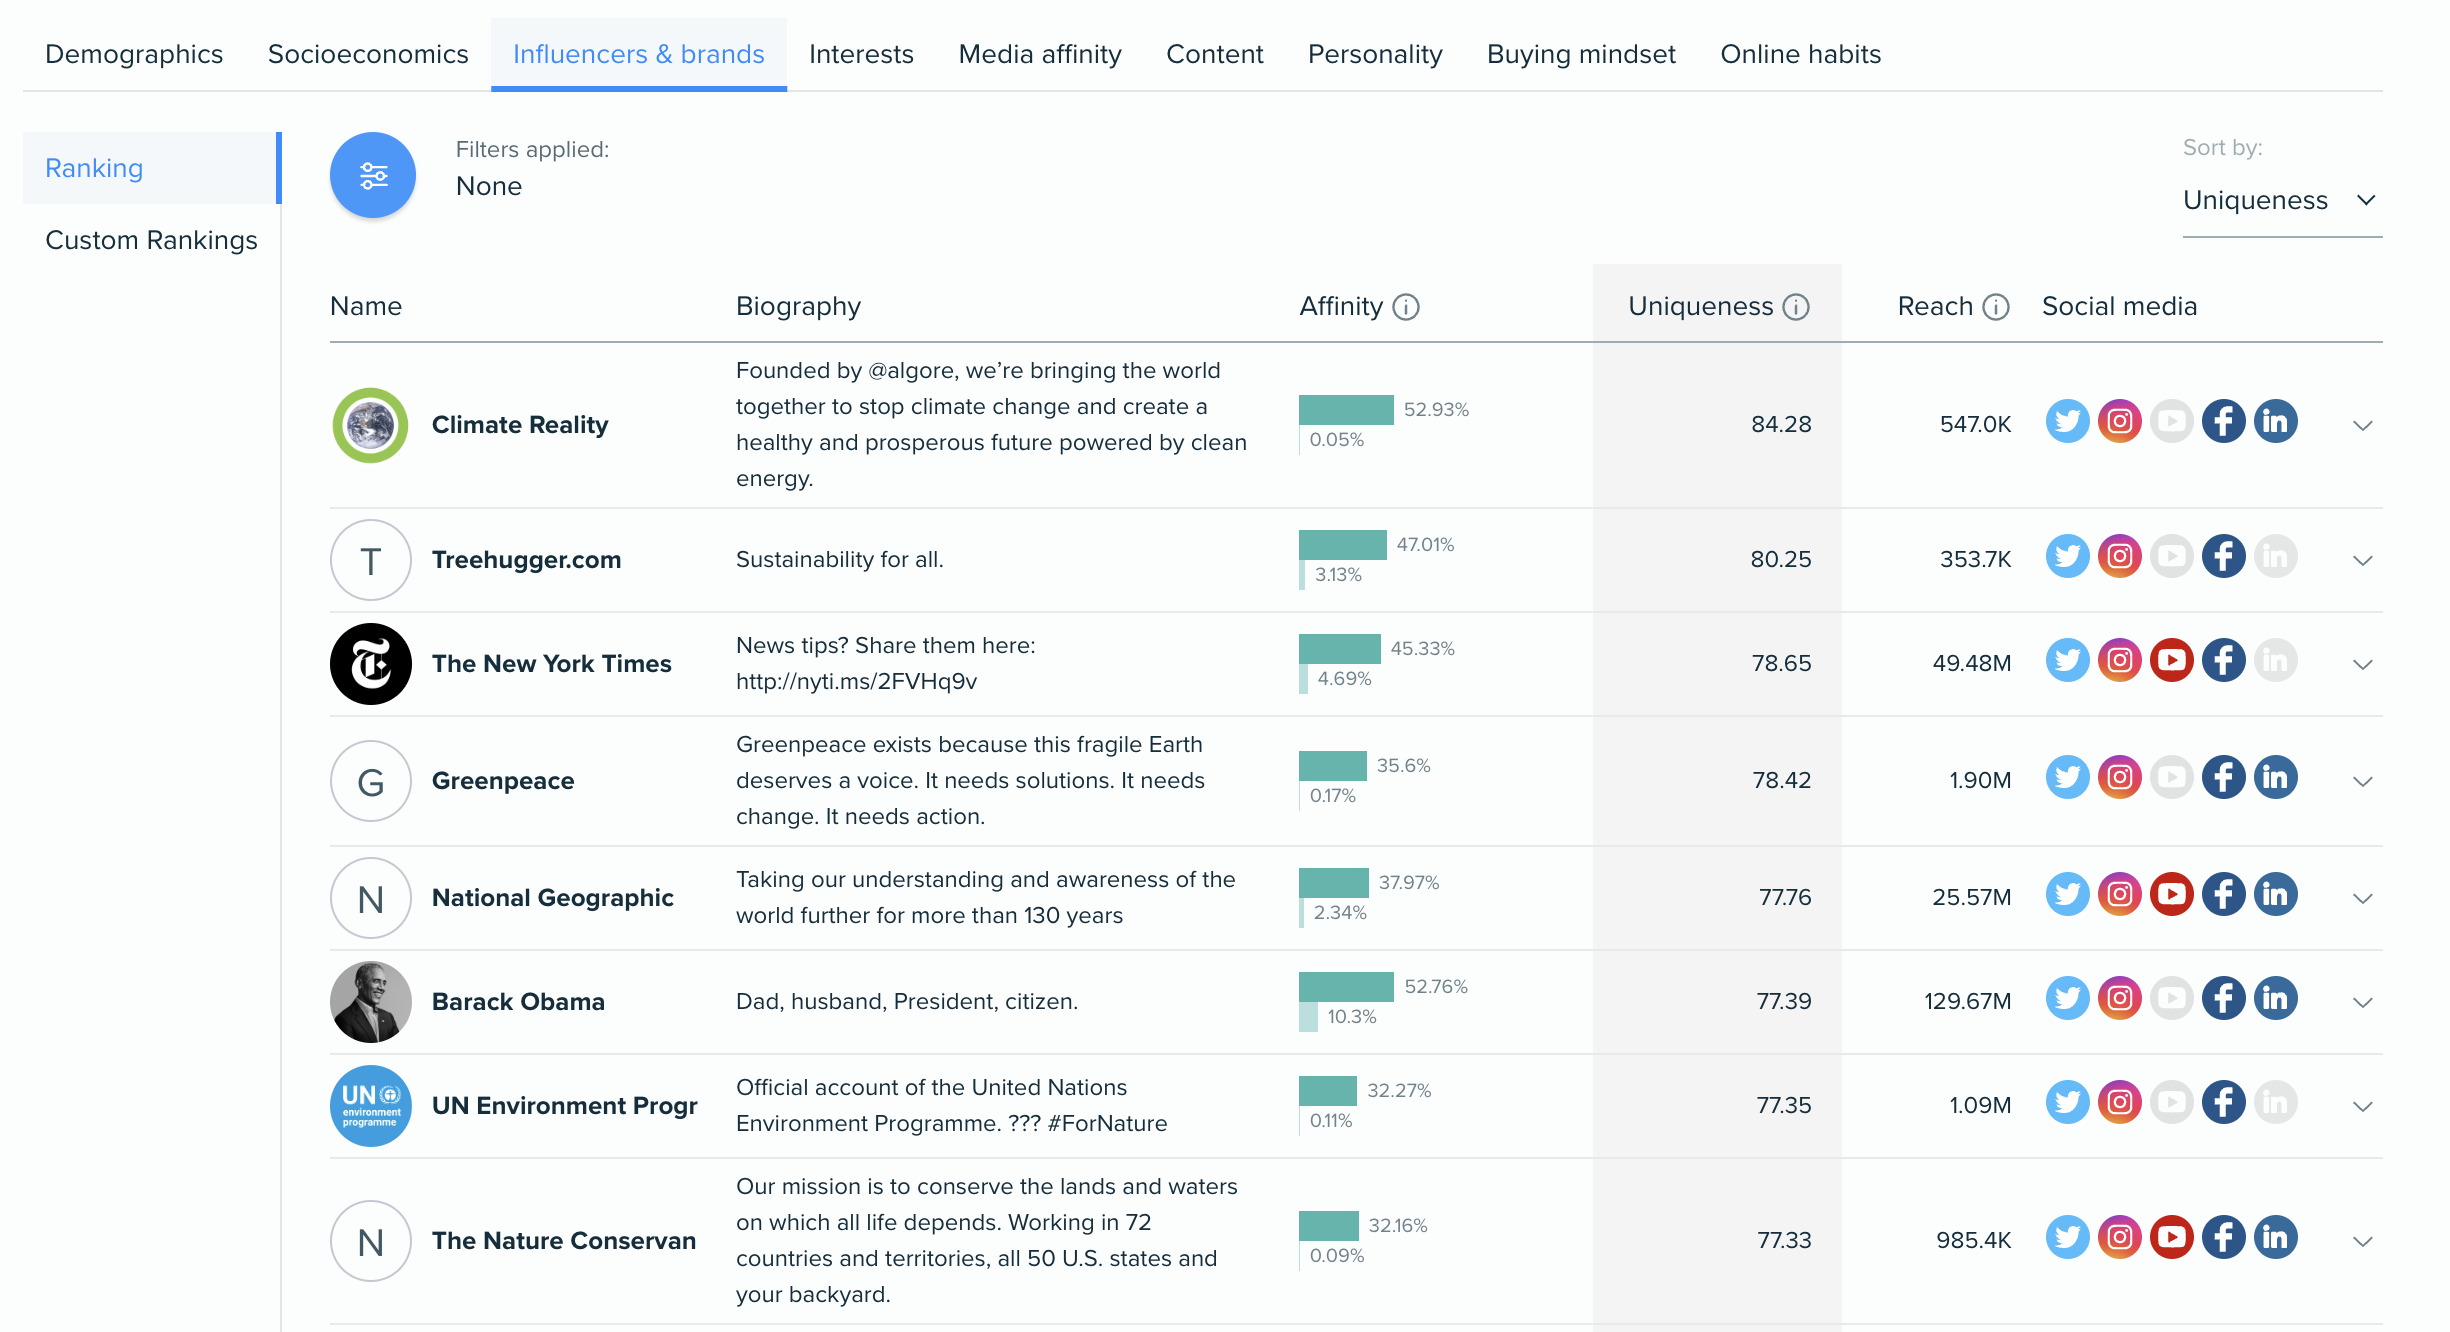Select the Influencers & brands tab
Screen dimensions: 2450x1332
[640, 52]
